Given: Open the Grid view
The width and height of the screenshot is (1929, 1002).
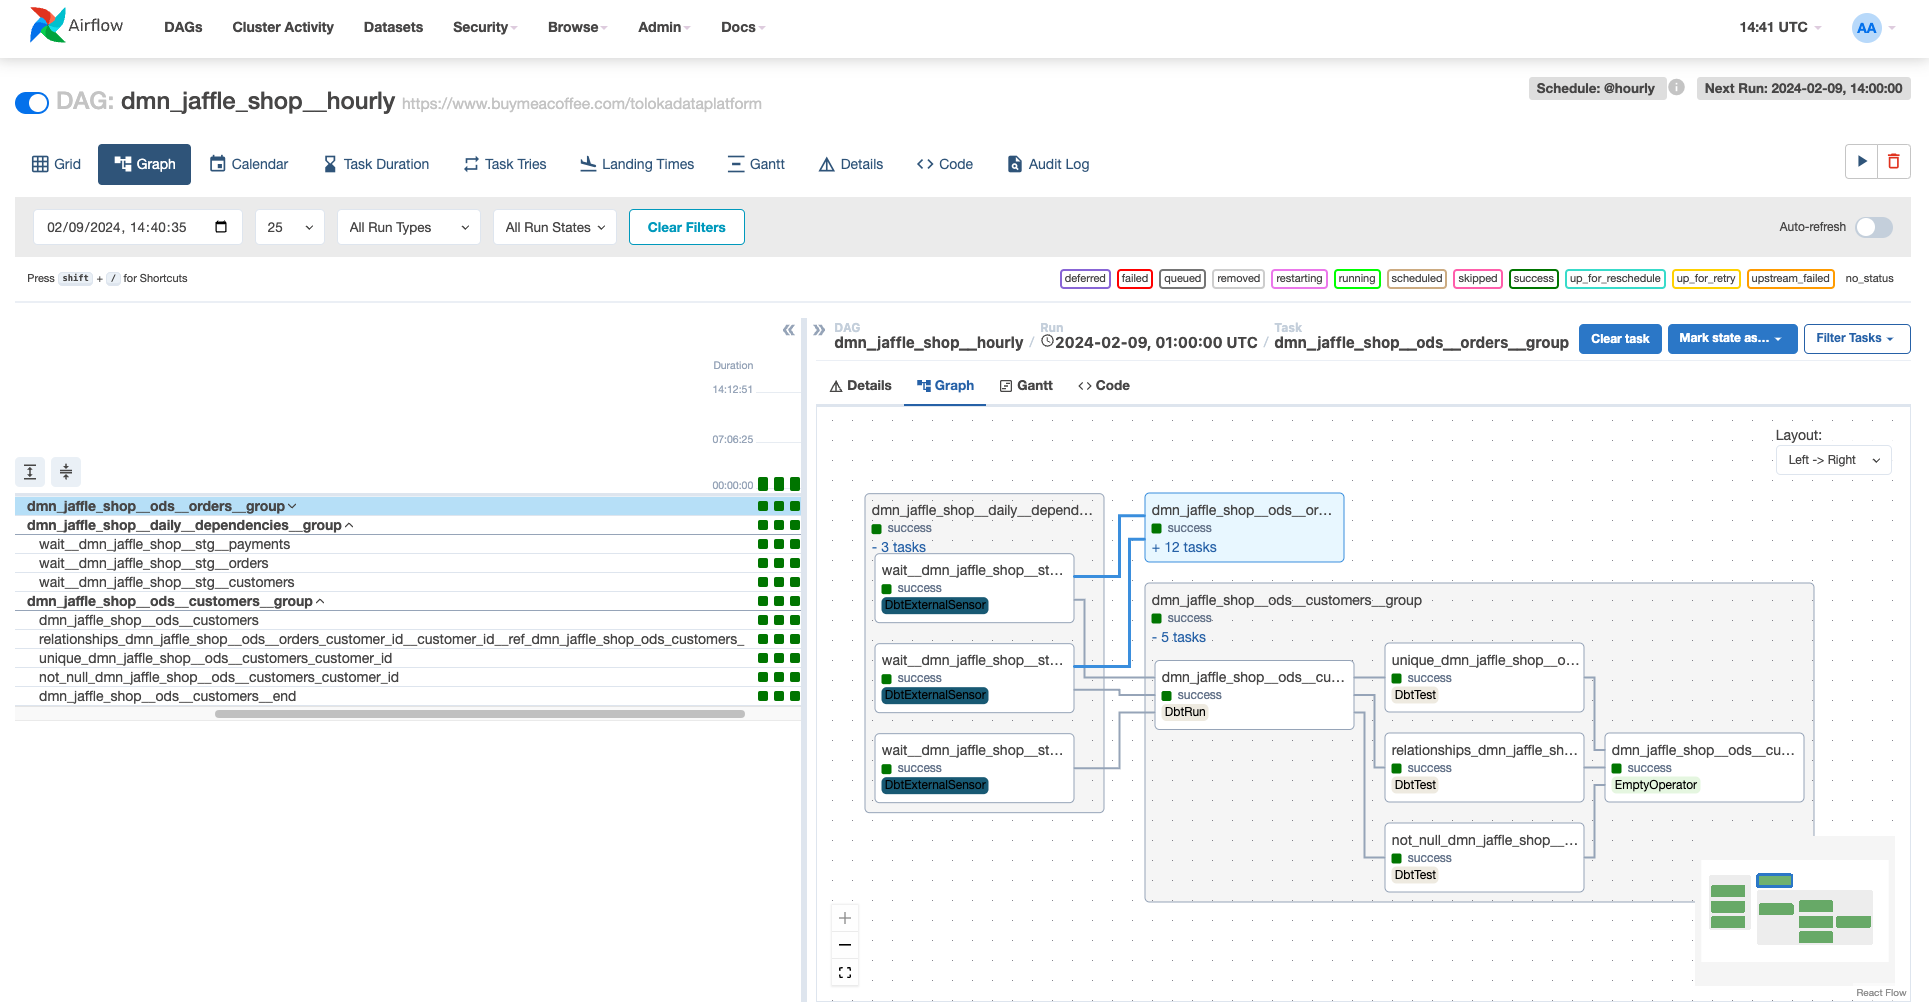Looking at the screenshot, I should [56, 164].
